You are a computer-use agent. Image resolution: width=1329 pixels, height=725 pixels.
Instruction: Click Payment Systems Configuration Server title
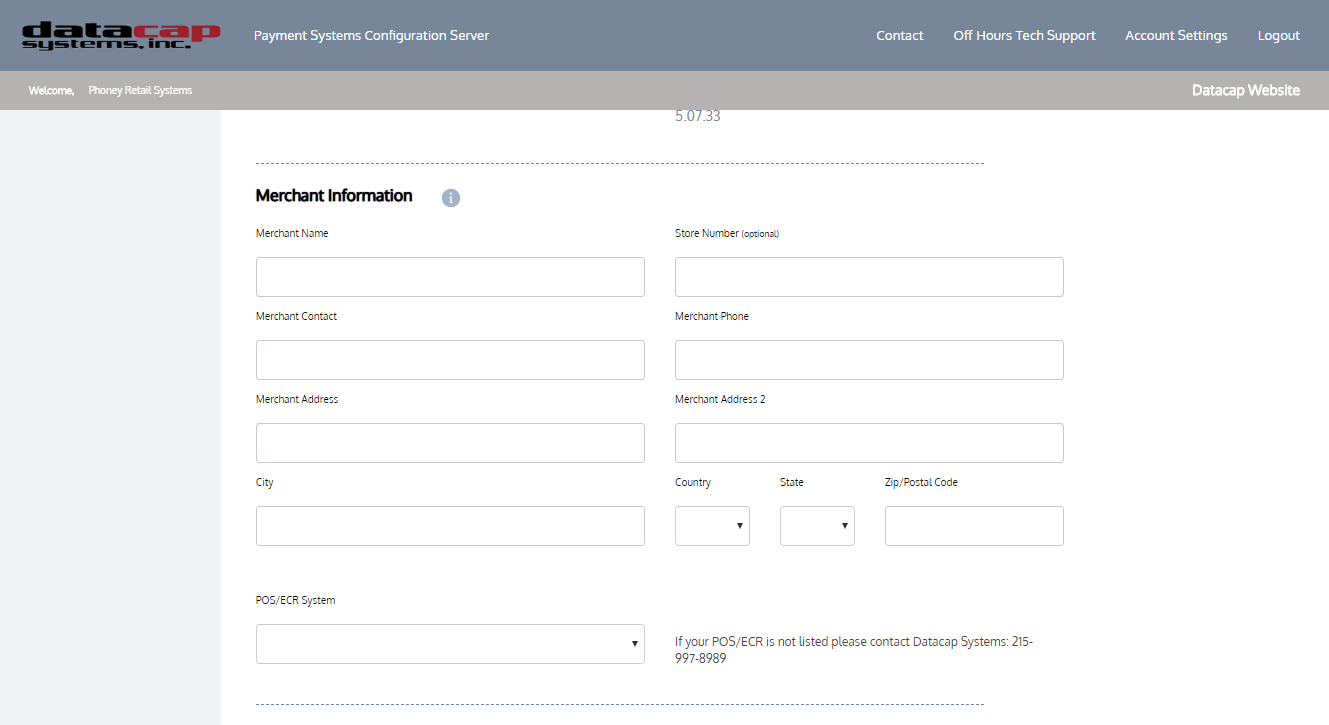coord(372,35)
